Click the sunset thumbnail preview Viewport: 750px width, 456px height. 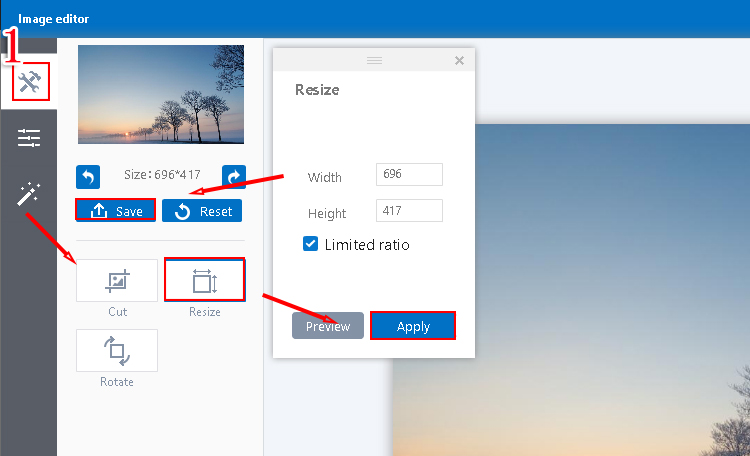[160, 95]
